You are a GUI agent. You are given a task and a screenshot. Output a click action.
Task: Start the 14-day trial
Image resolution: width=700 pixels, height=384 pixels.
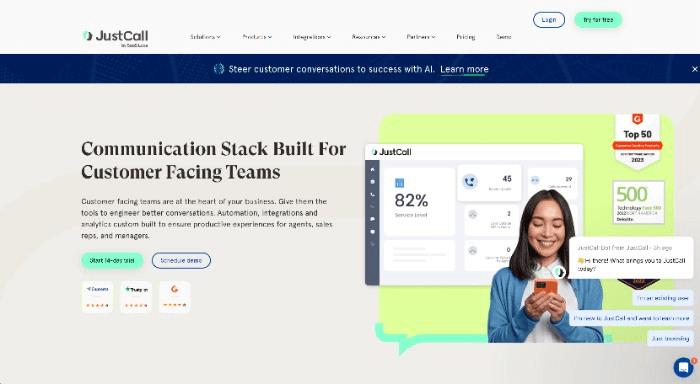[112, 260]
